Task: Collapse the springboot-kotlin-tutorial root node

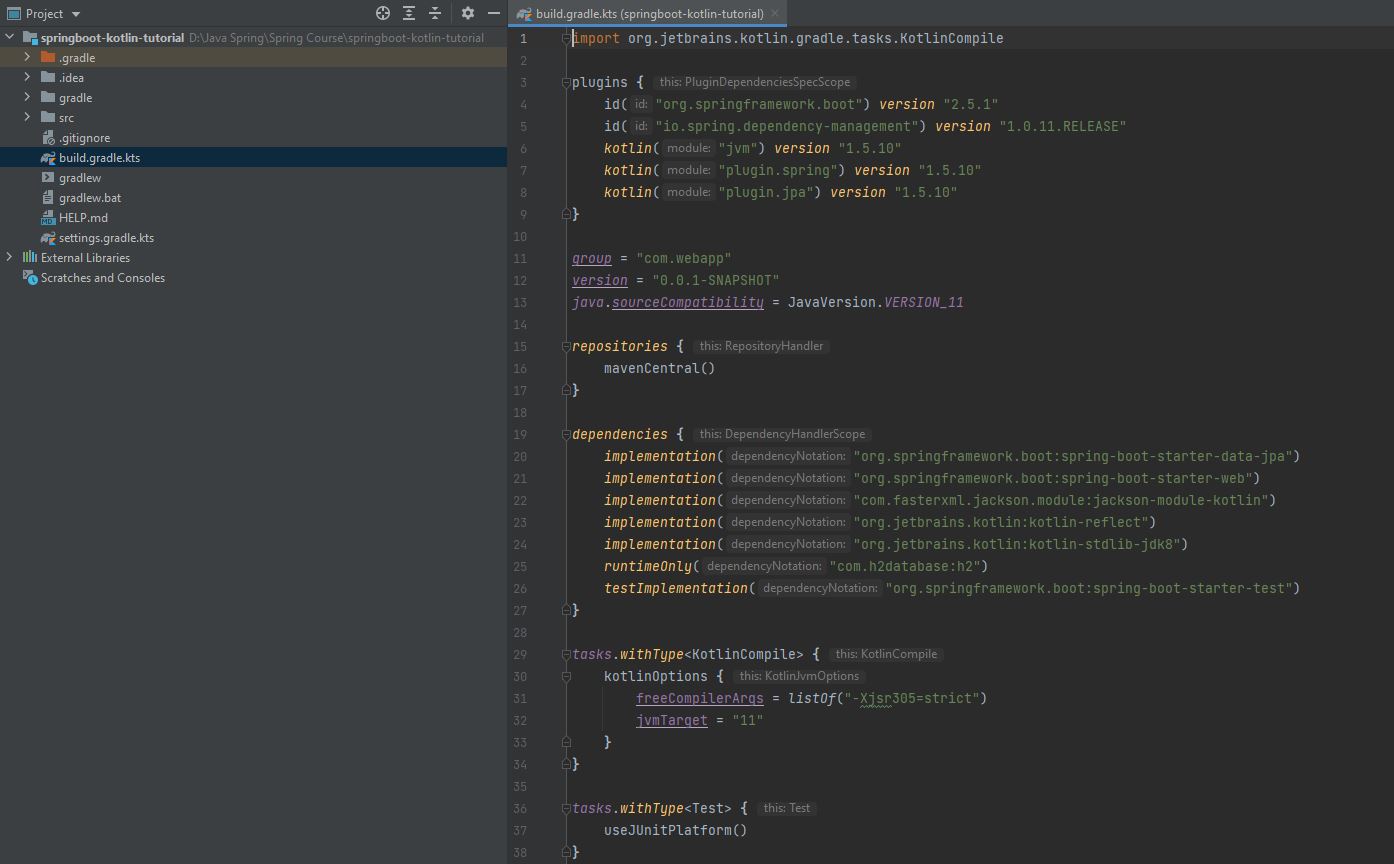Action: [x=10, y=38]
